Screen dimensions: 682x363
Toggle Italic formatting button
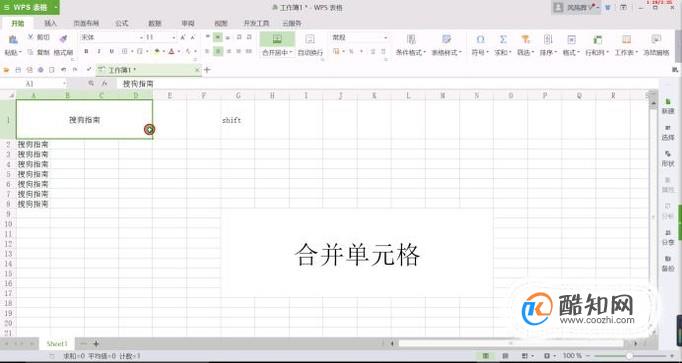(x=99, y=51)
